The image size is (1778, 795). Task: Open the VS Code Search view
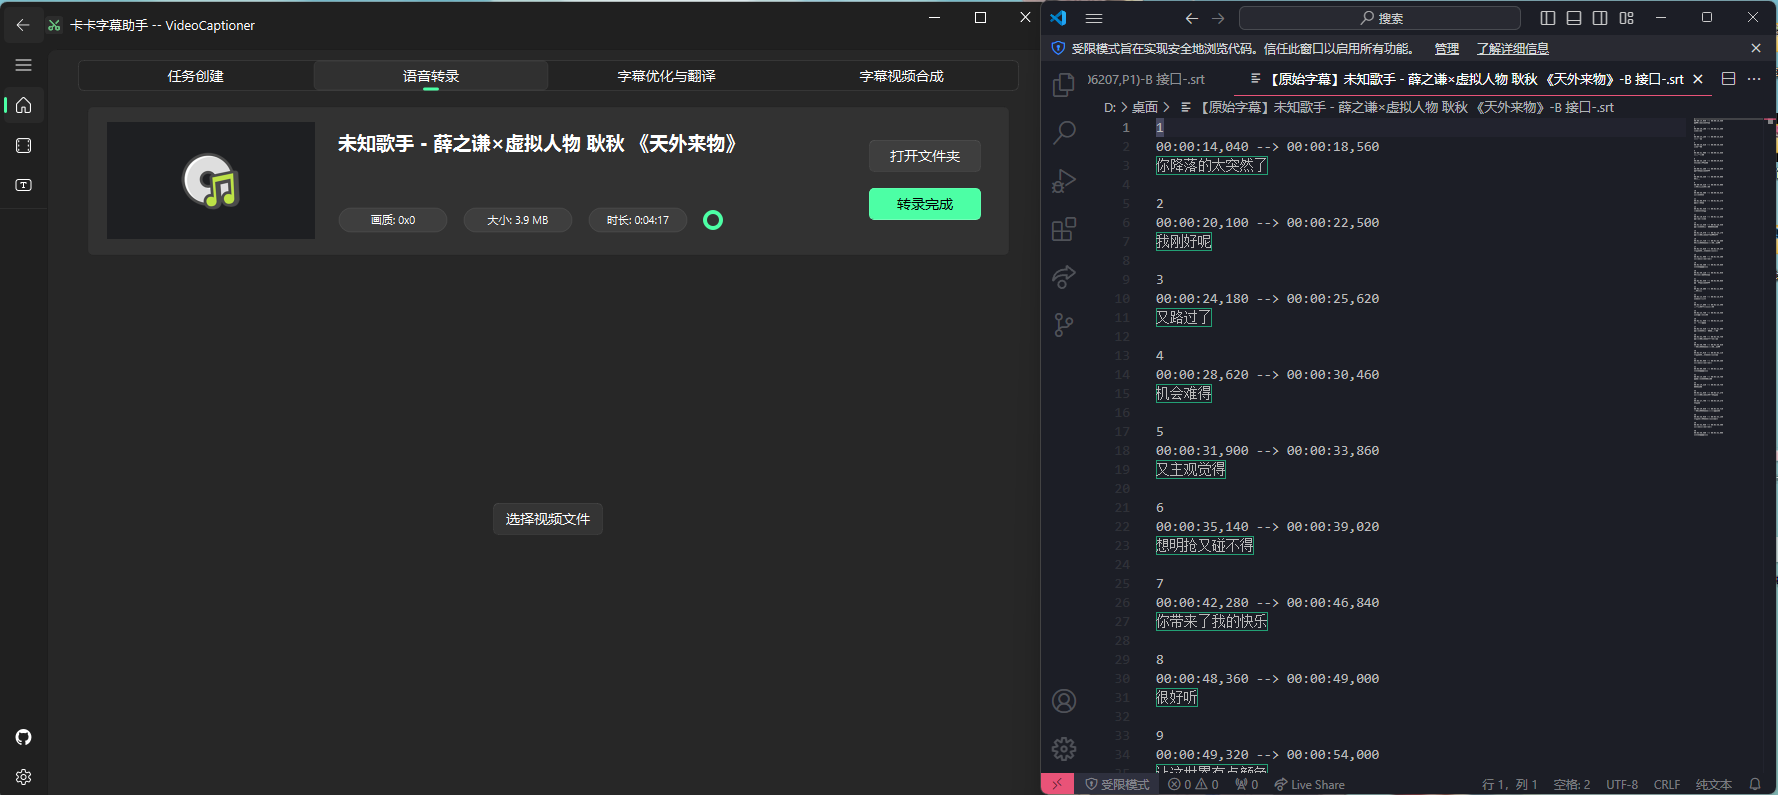pos(1064,132)
